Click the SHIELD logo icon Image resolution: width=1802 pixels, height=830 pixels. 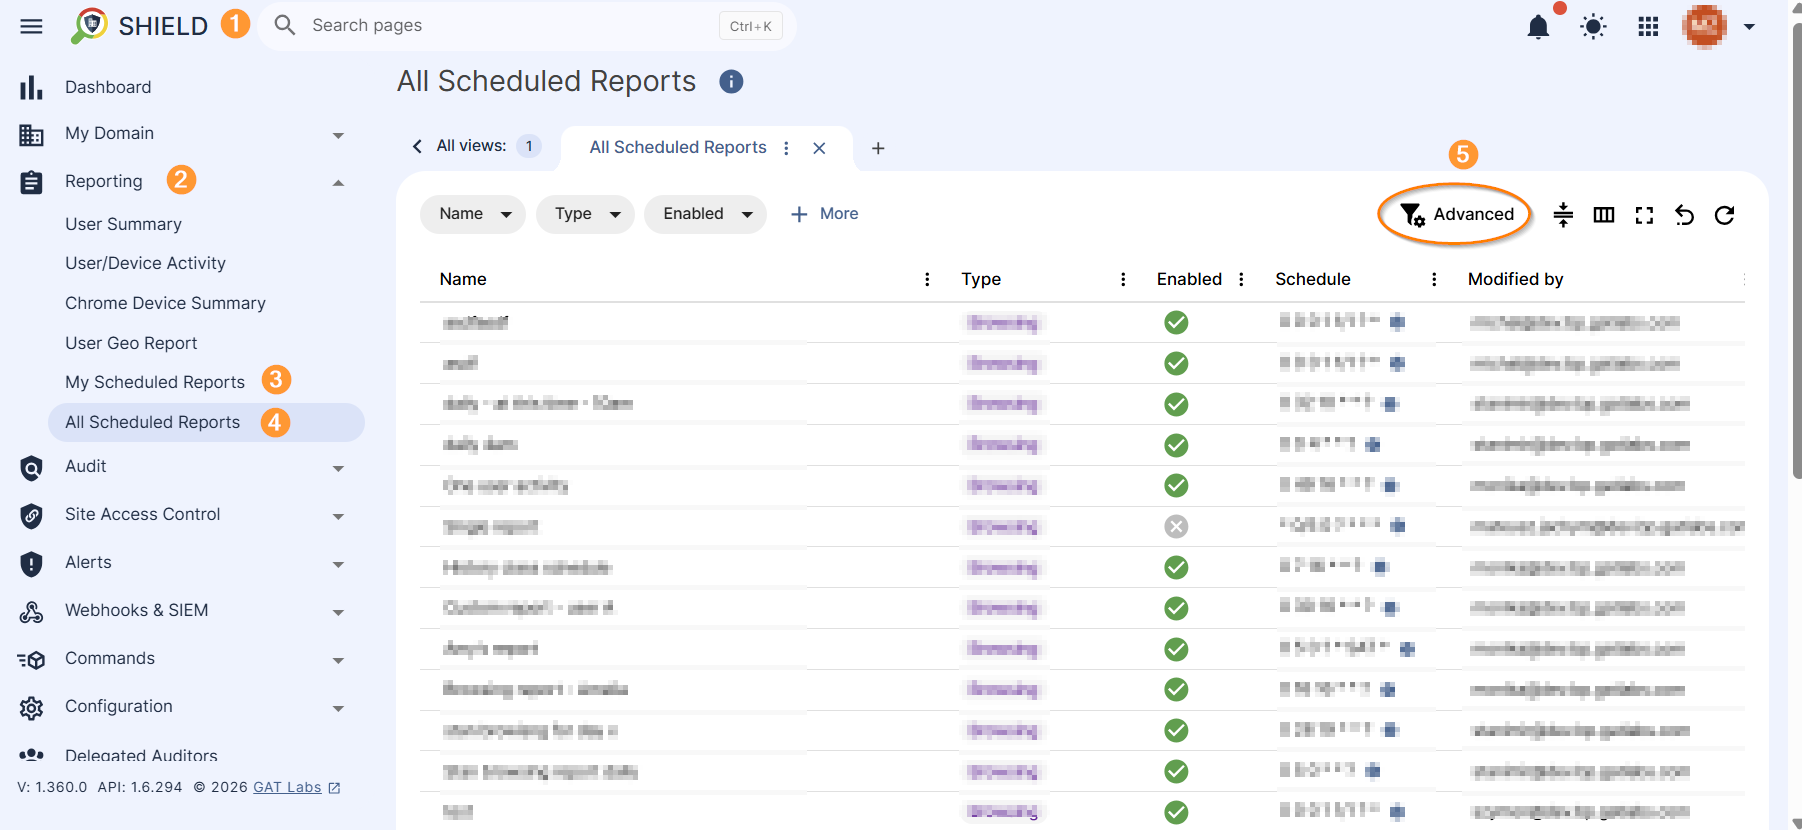pyautogui.click(x=89, y=25)
